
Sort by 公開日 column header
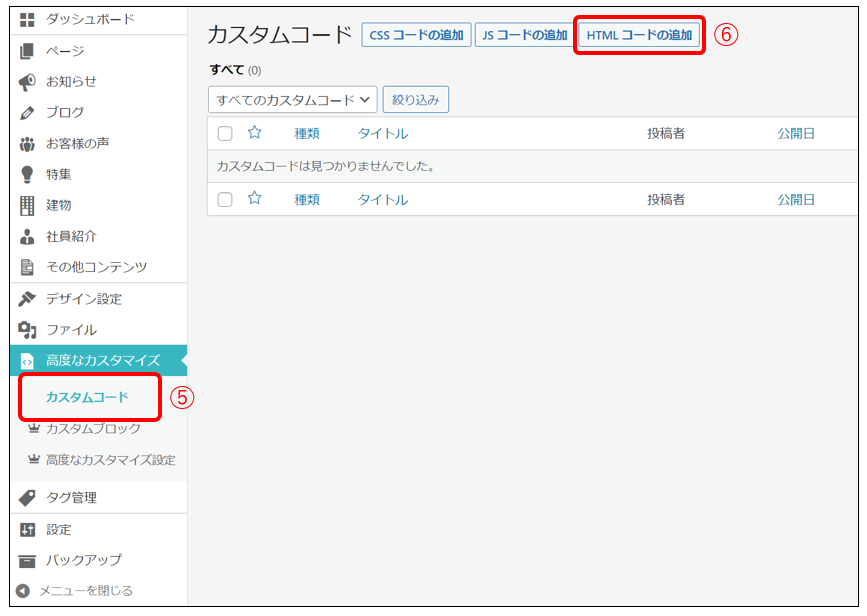pyautogui.click(x=796, y=134)
